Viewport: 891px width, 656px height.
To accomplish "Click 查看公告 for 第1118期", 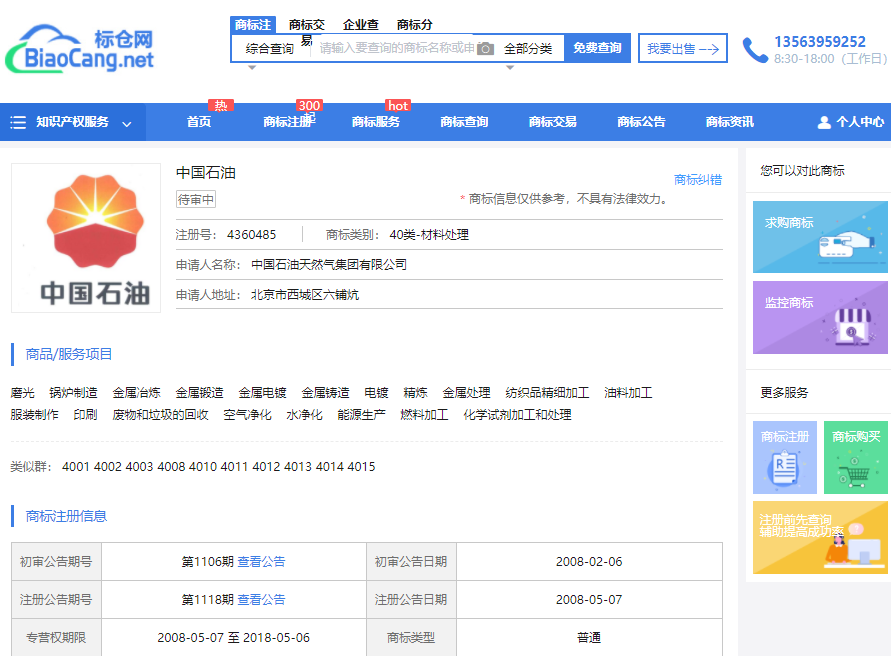I will pos(261,600).
